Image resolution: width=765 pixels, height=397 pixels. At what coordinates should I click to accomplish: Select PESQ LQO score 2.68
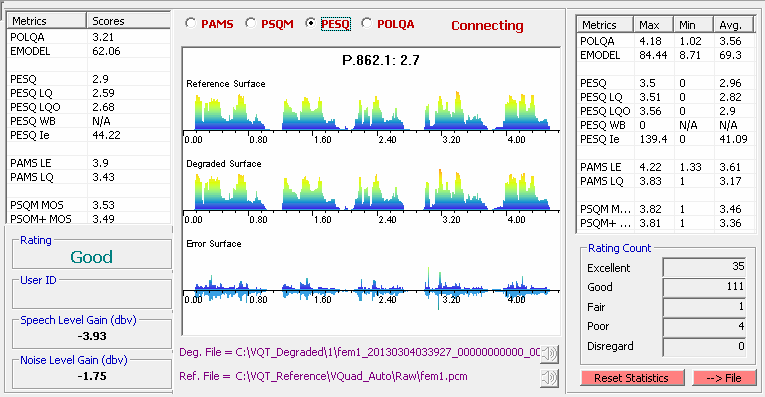tap(103, 107)
